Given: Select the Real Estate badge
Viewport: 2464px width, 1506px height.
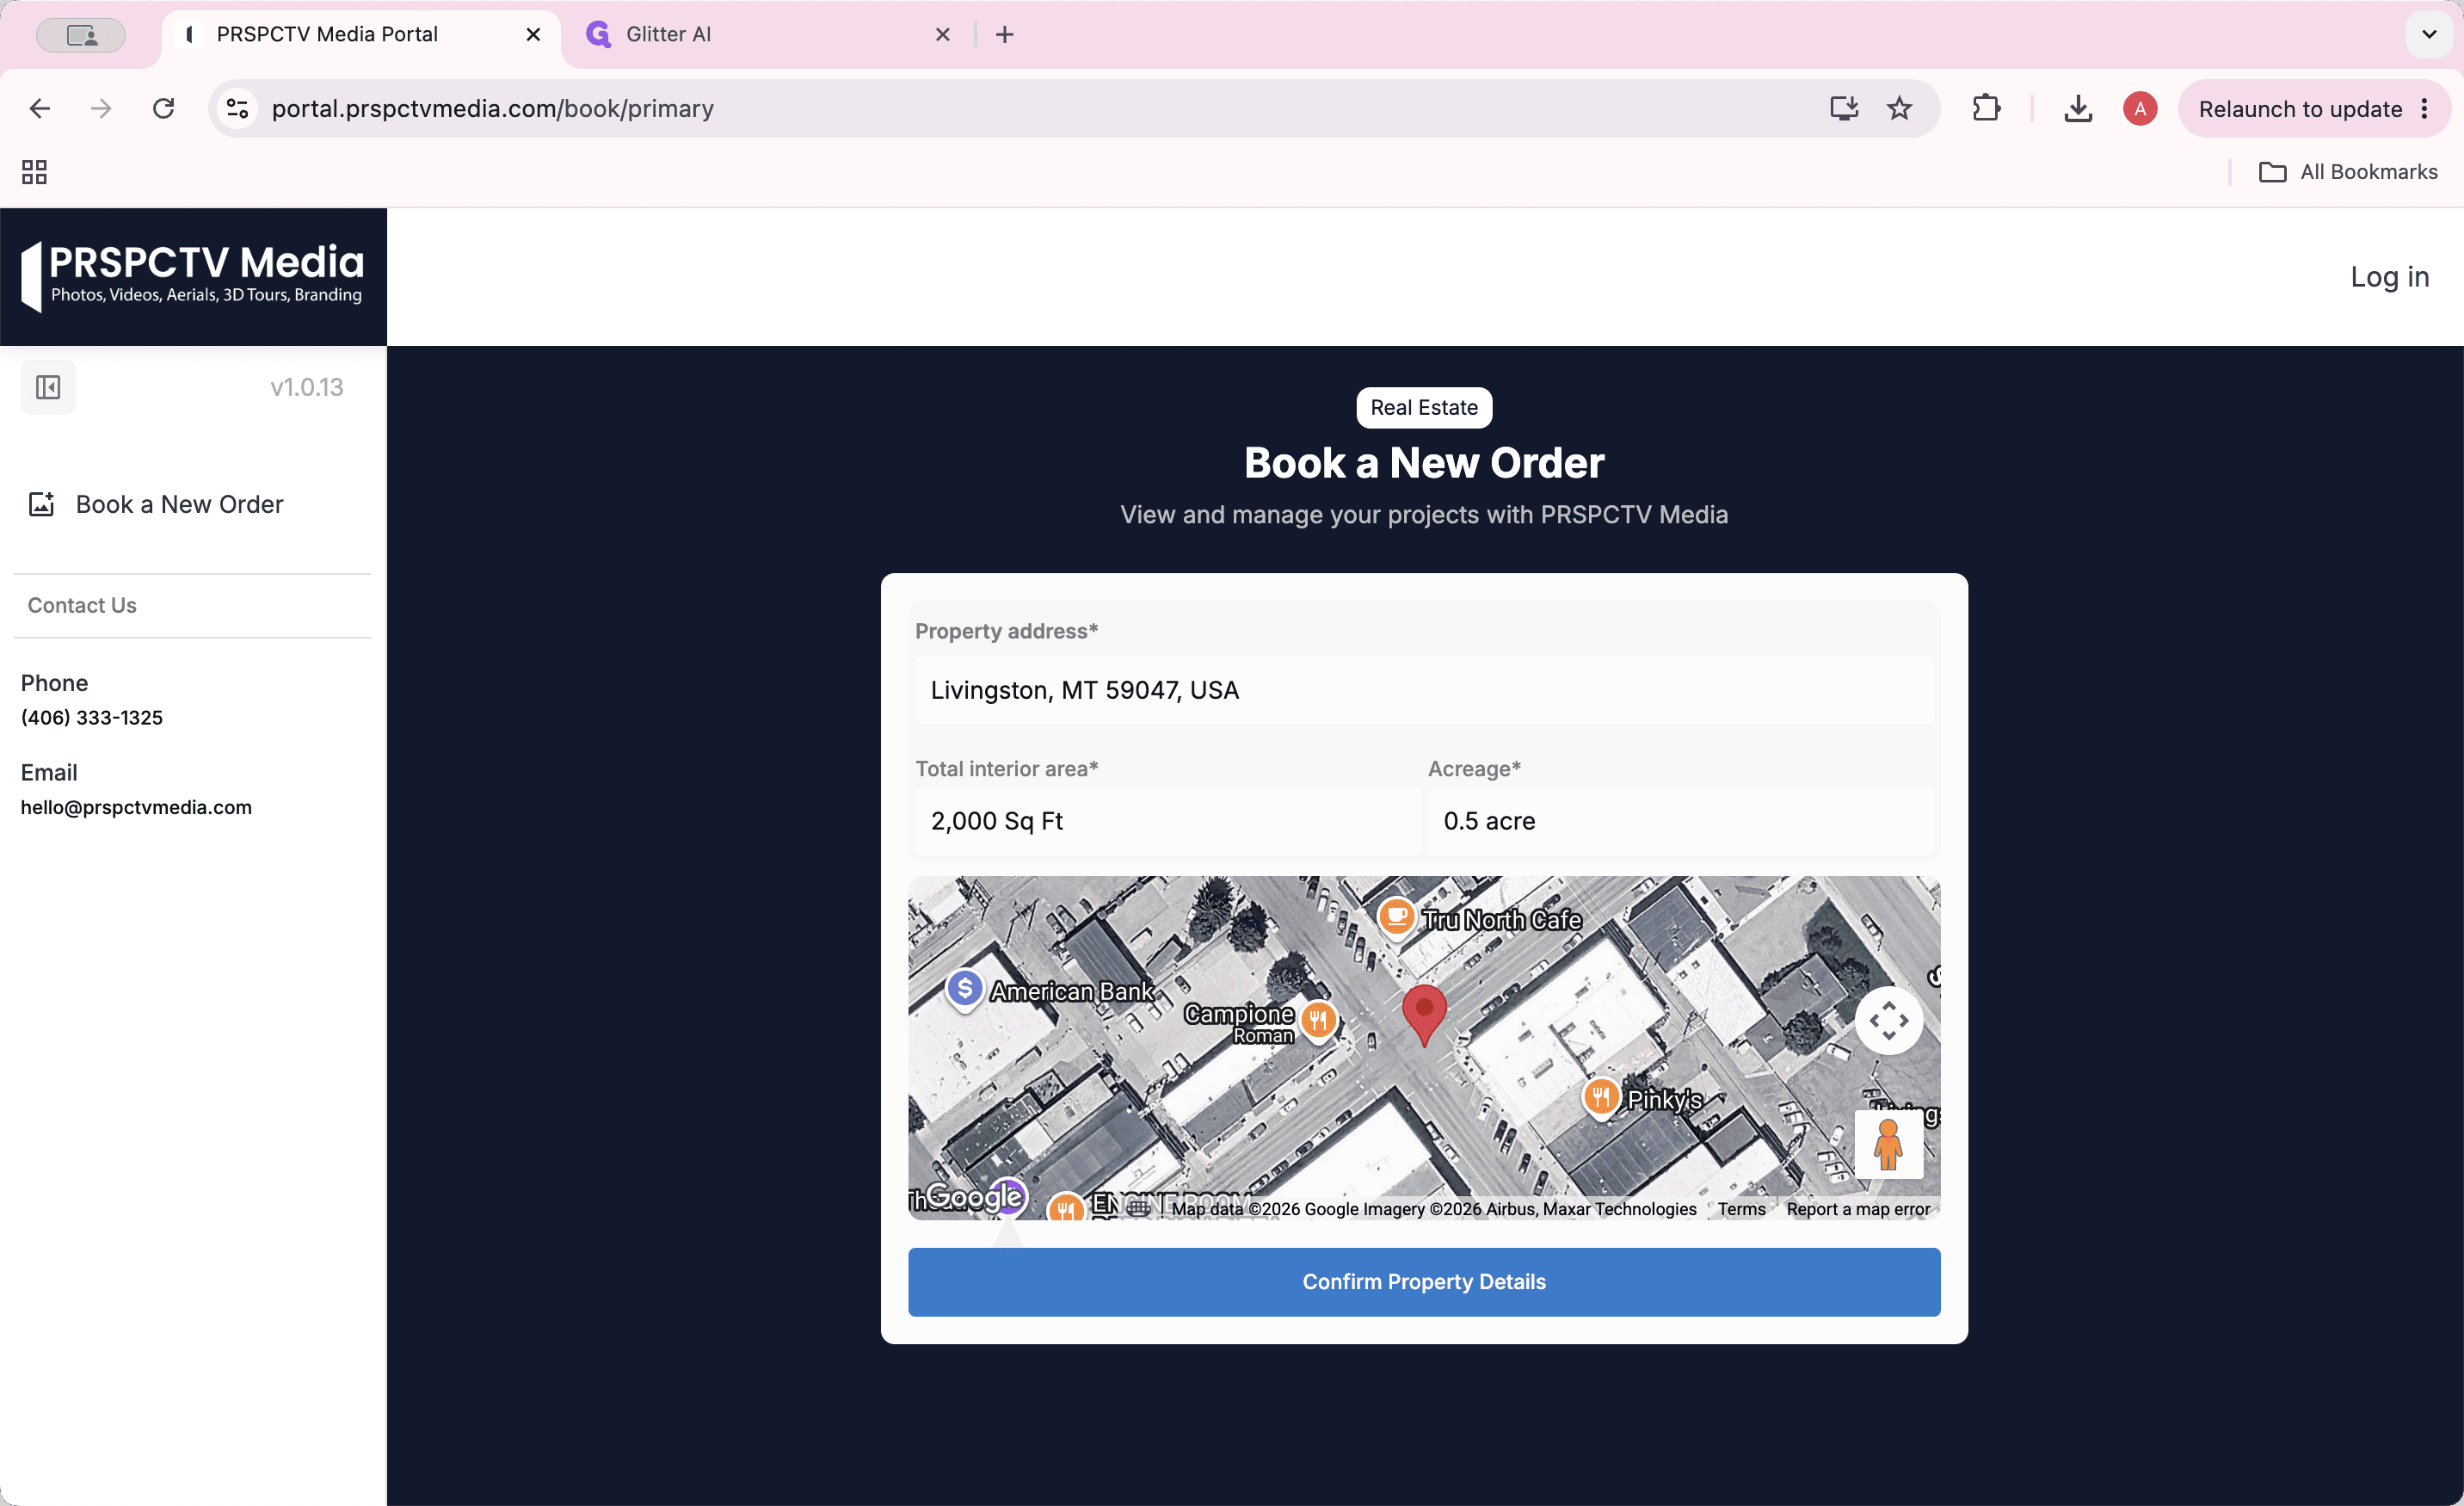Looking at the screenshot, I should click(x=1423, y=407).
